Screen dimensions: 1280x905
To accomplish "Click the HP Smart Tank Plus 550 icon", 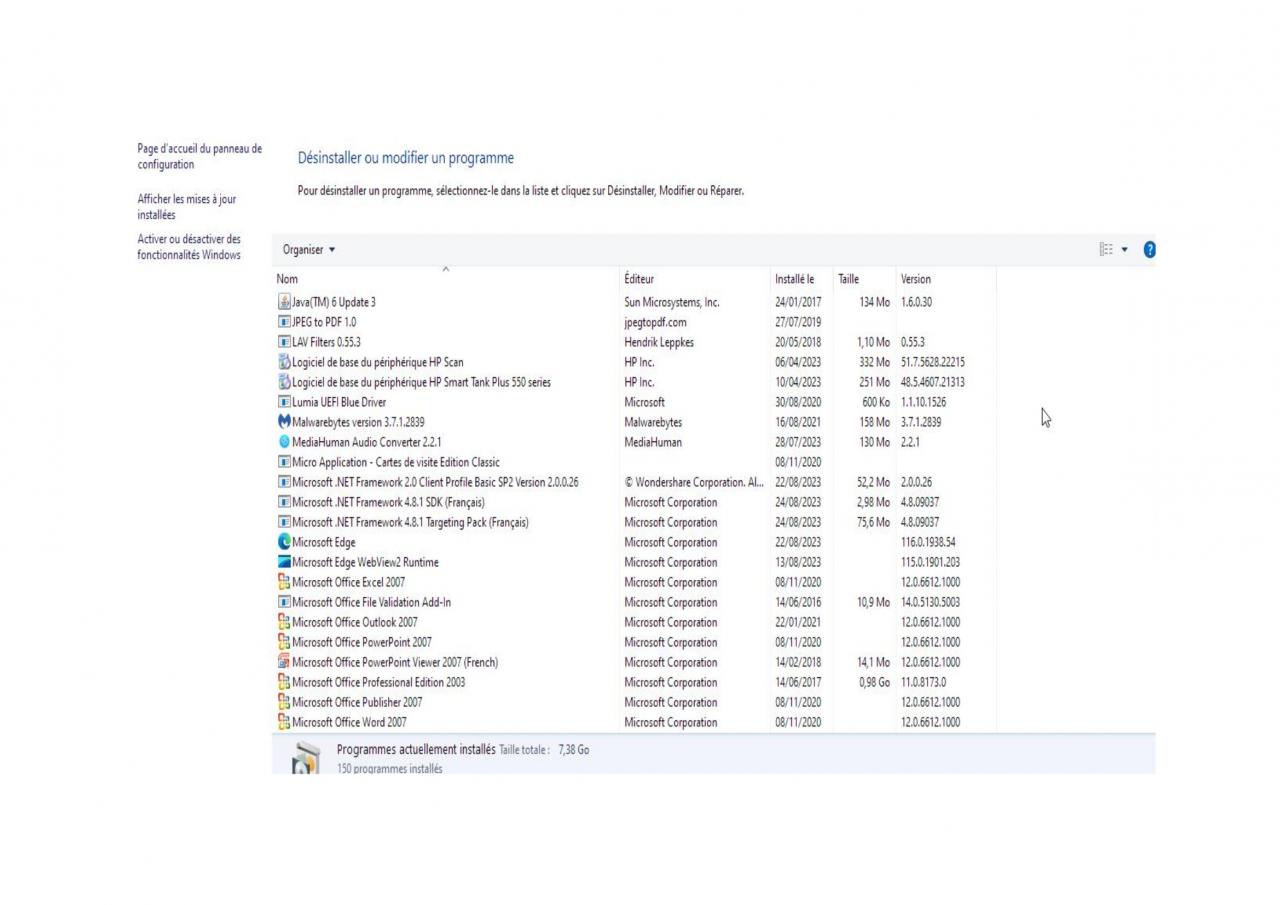I will tap(284, 382).
